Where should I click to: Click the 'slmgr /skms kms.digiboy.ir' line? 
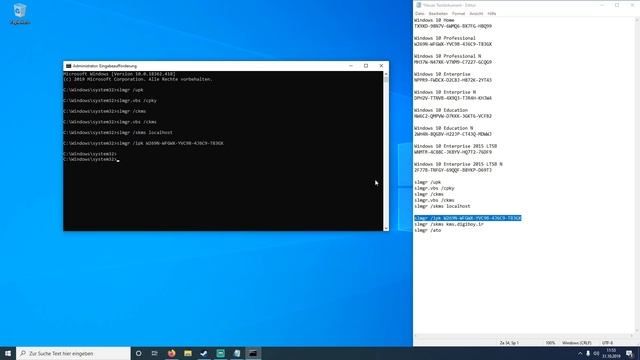tap(449, 224)
